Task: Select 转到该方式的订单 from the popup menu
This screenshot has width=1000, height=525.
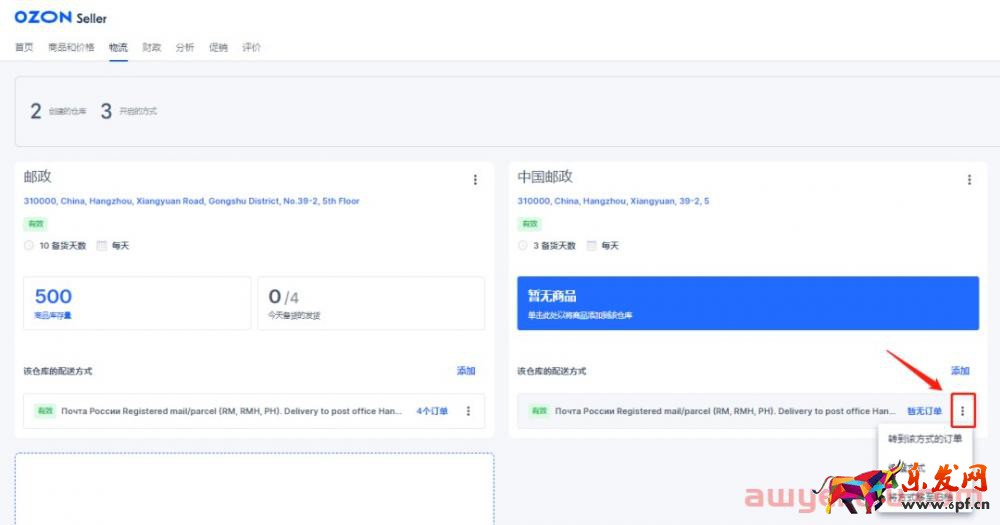Action: click(x=925, y=439)
